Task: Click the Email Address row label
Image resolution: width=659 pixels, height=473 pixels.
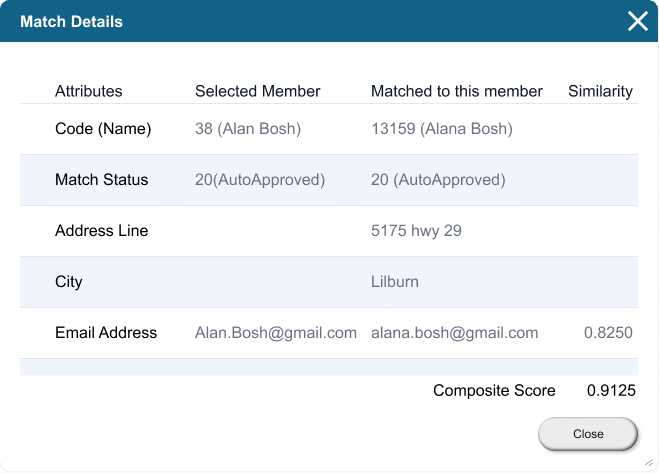Action: coord(106,333)
